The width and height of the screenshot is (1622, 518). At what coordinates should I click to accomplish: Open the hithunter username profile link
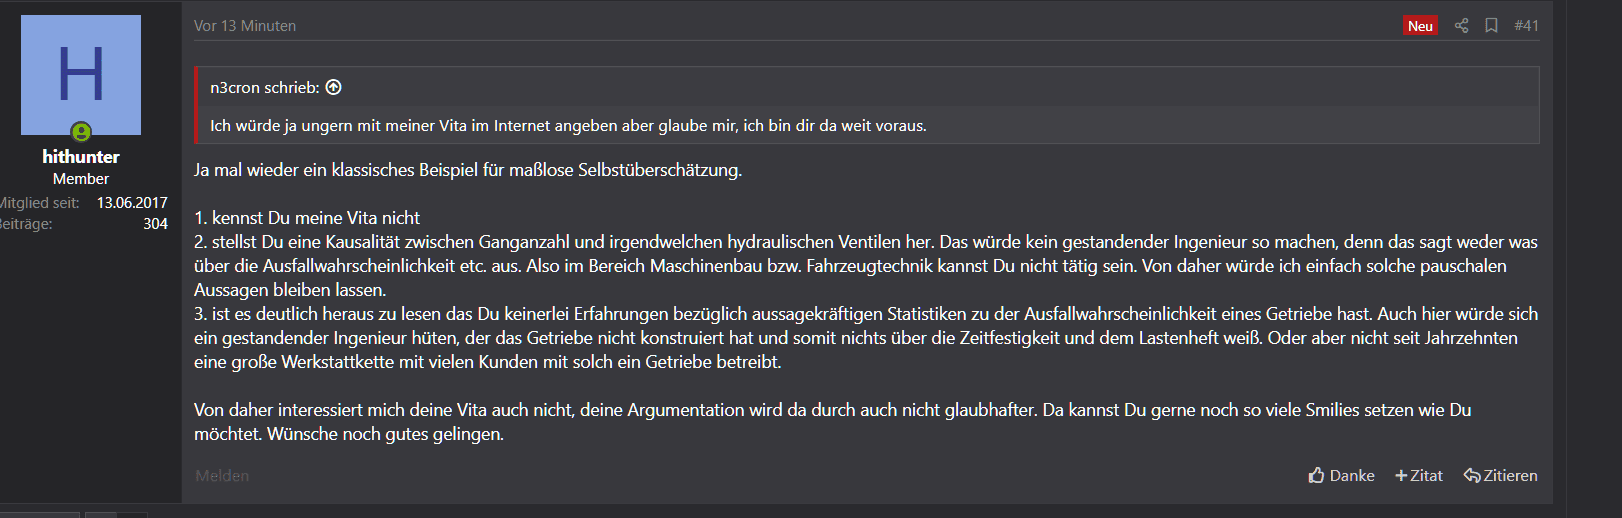(81, 157)
